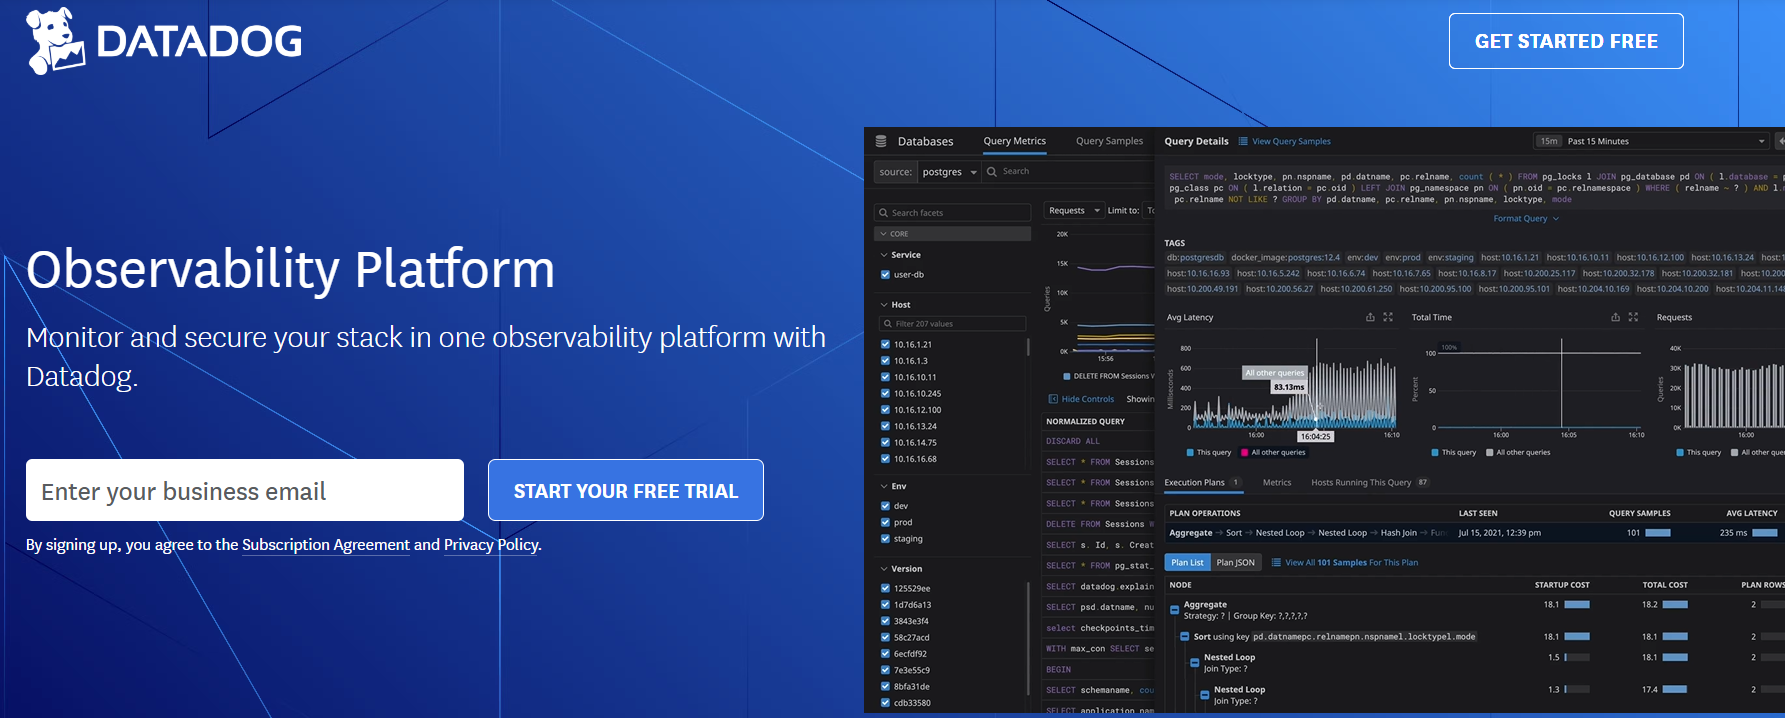Uncheck host 10.16.16.68
This screenshot has height=718, width=1785.
885,459
